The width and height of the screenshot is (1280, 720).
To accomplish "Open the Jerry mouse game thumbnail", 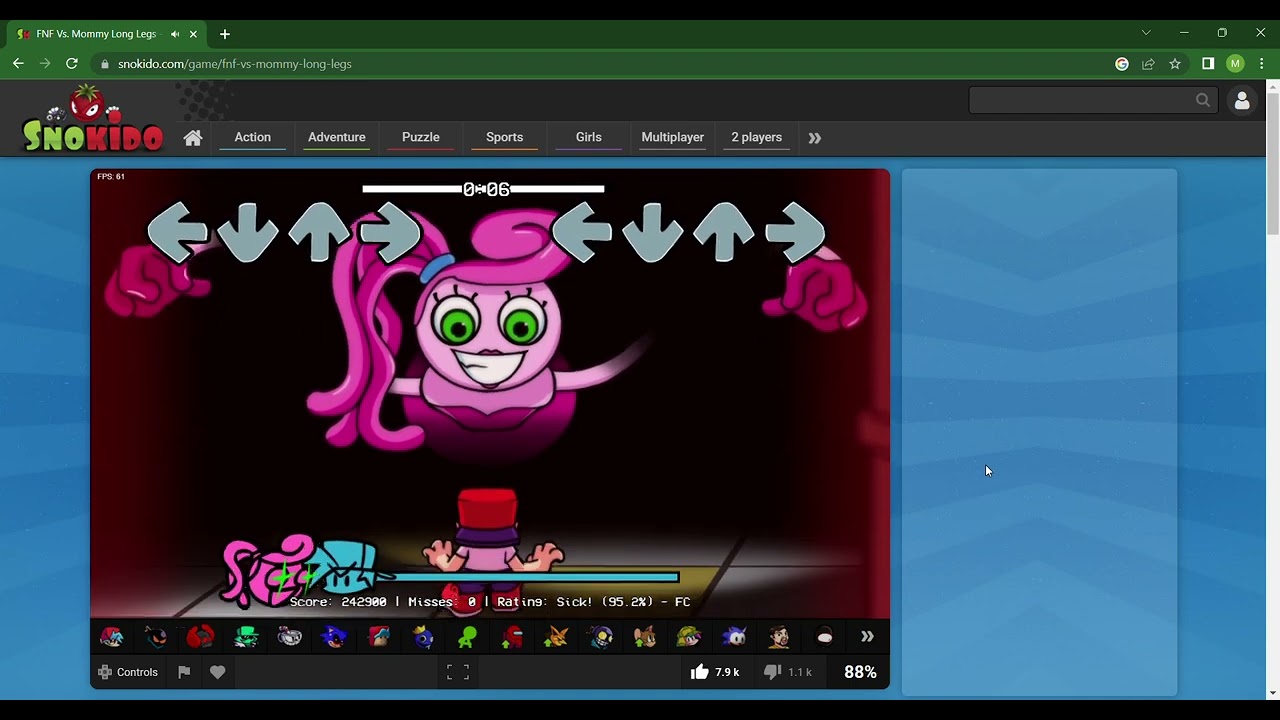I will point(645,636).
